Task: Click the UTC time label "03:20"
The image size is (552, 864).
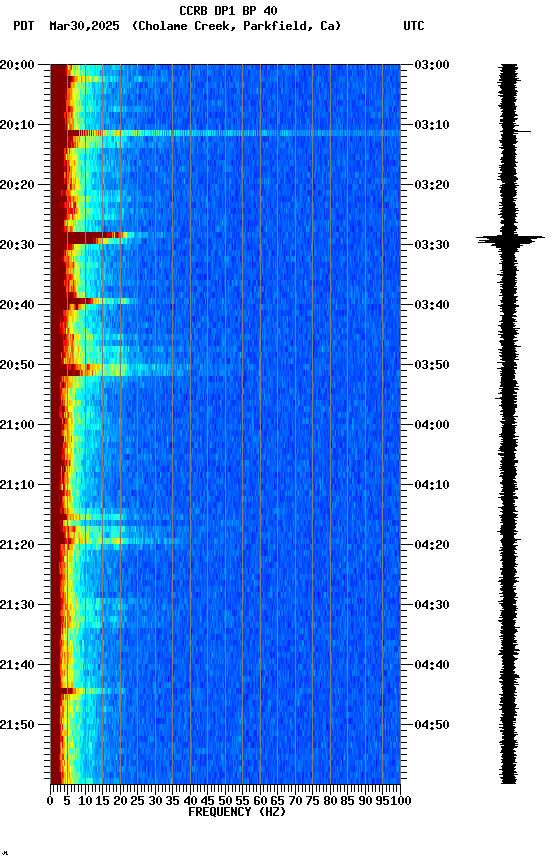Action: 432,185
